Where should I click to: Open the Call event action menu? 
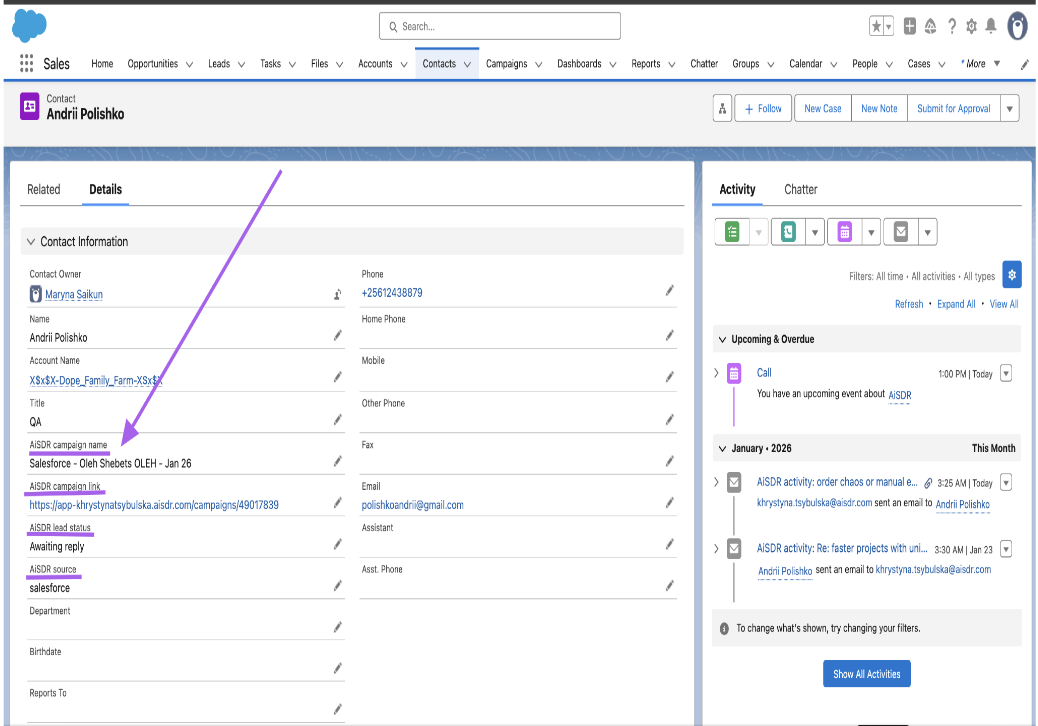pos(1006,373)
